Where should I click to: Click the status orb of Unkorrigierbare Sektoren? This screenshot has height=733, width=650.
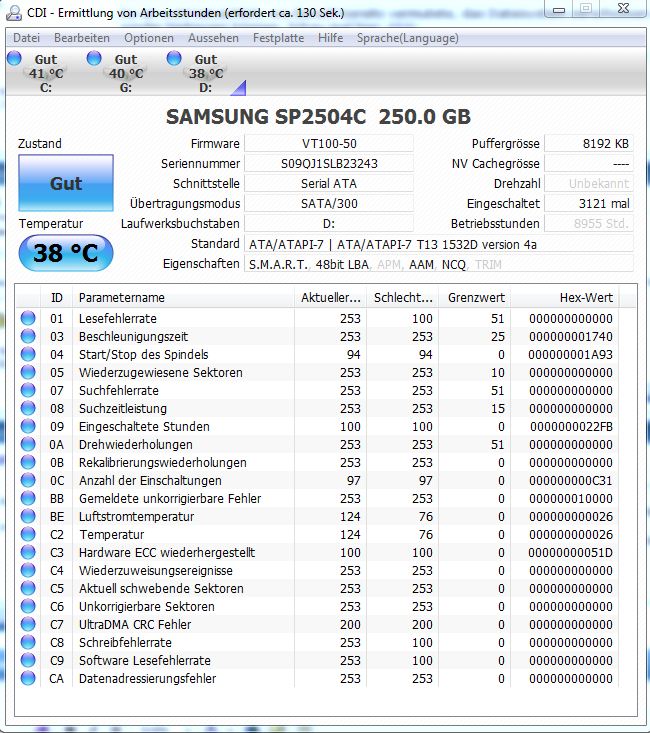(28, 606)
